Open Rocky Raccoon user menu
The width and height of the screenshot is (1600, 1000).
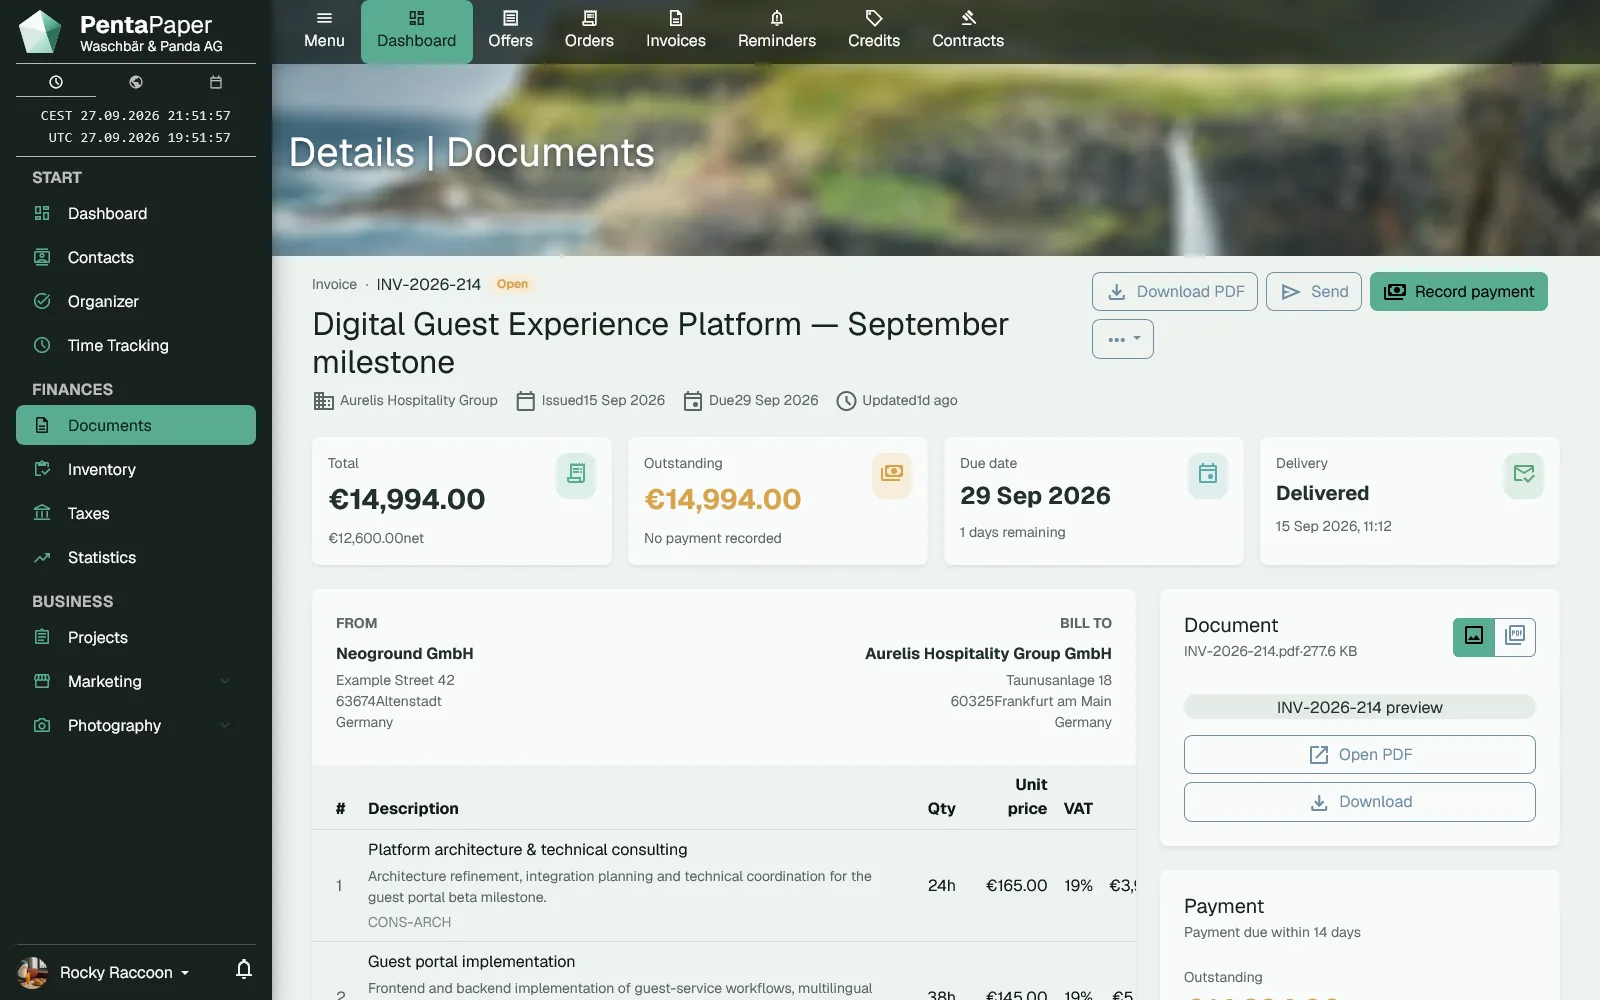pos(104,972)
